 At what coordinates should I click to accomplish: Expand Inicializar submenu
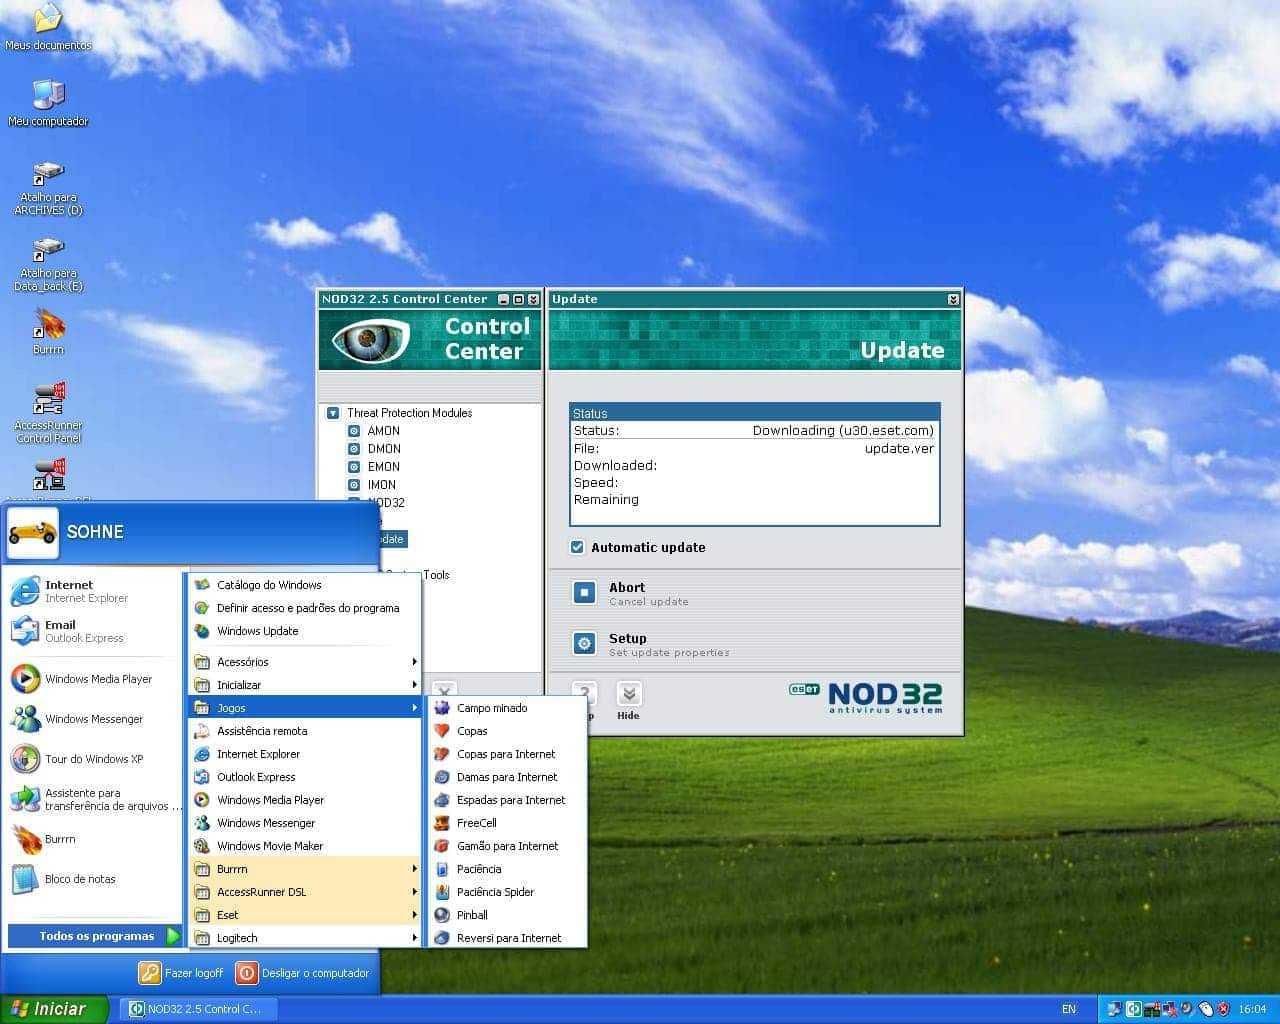(x=305, y=685)
